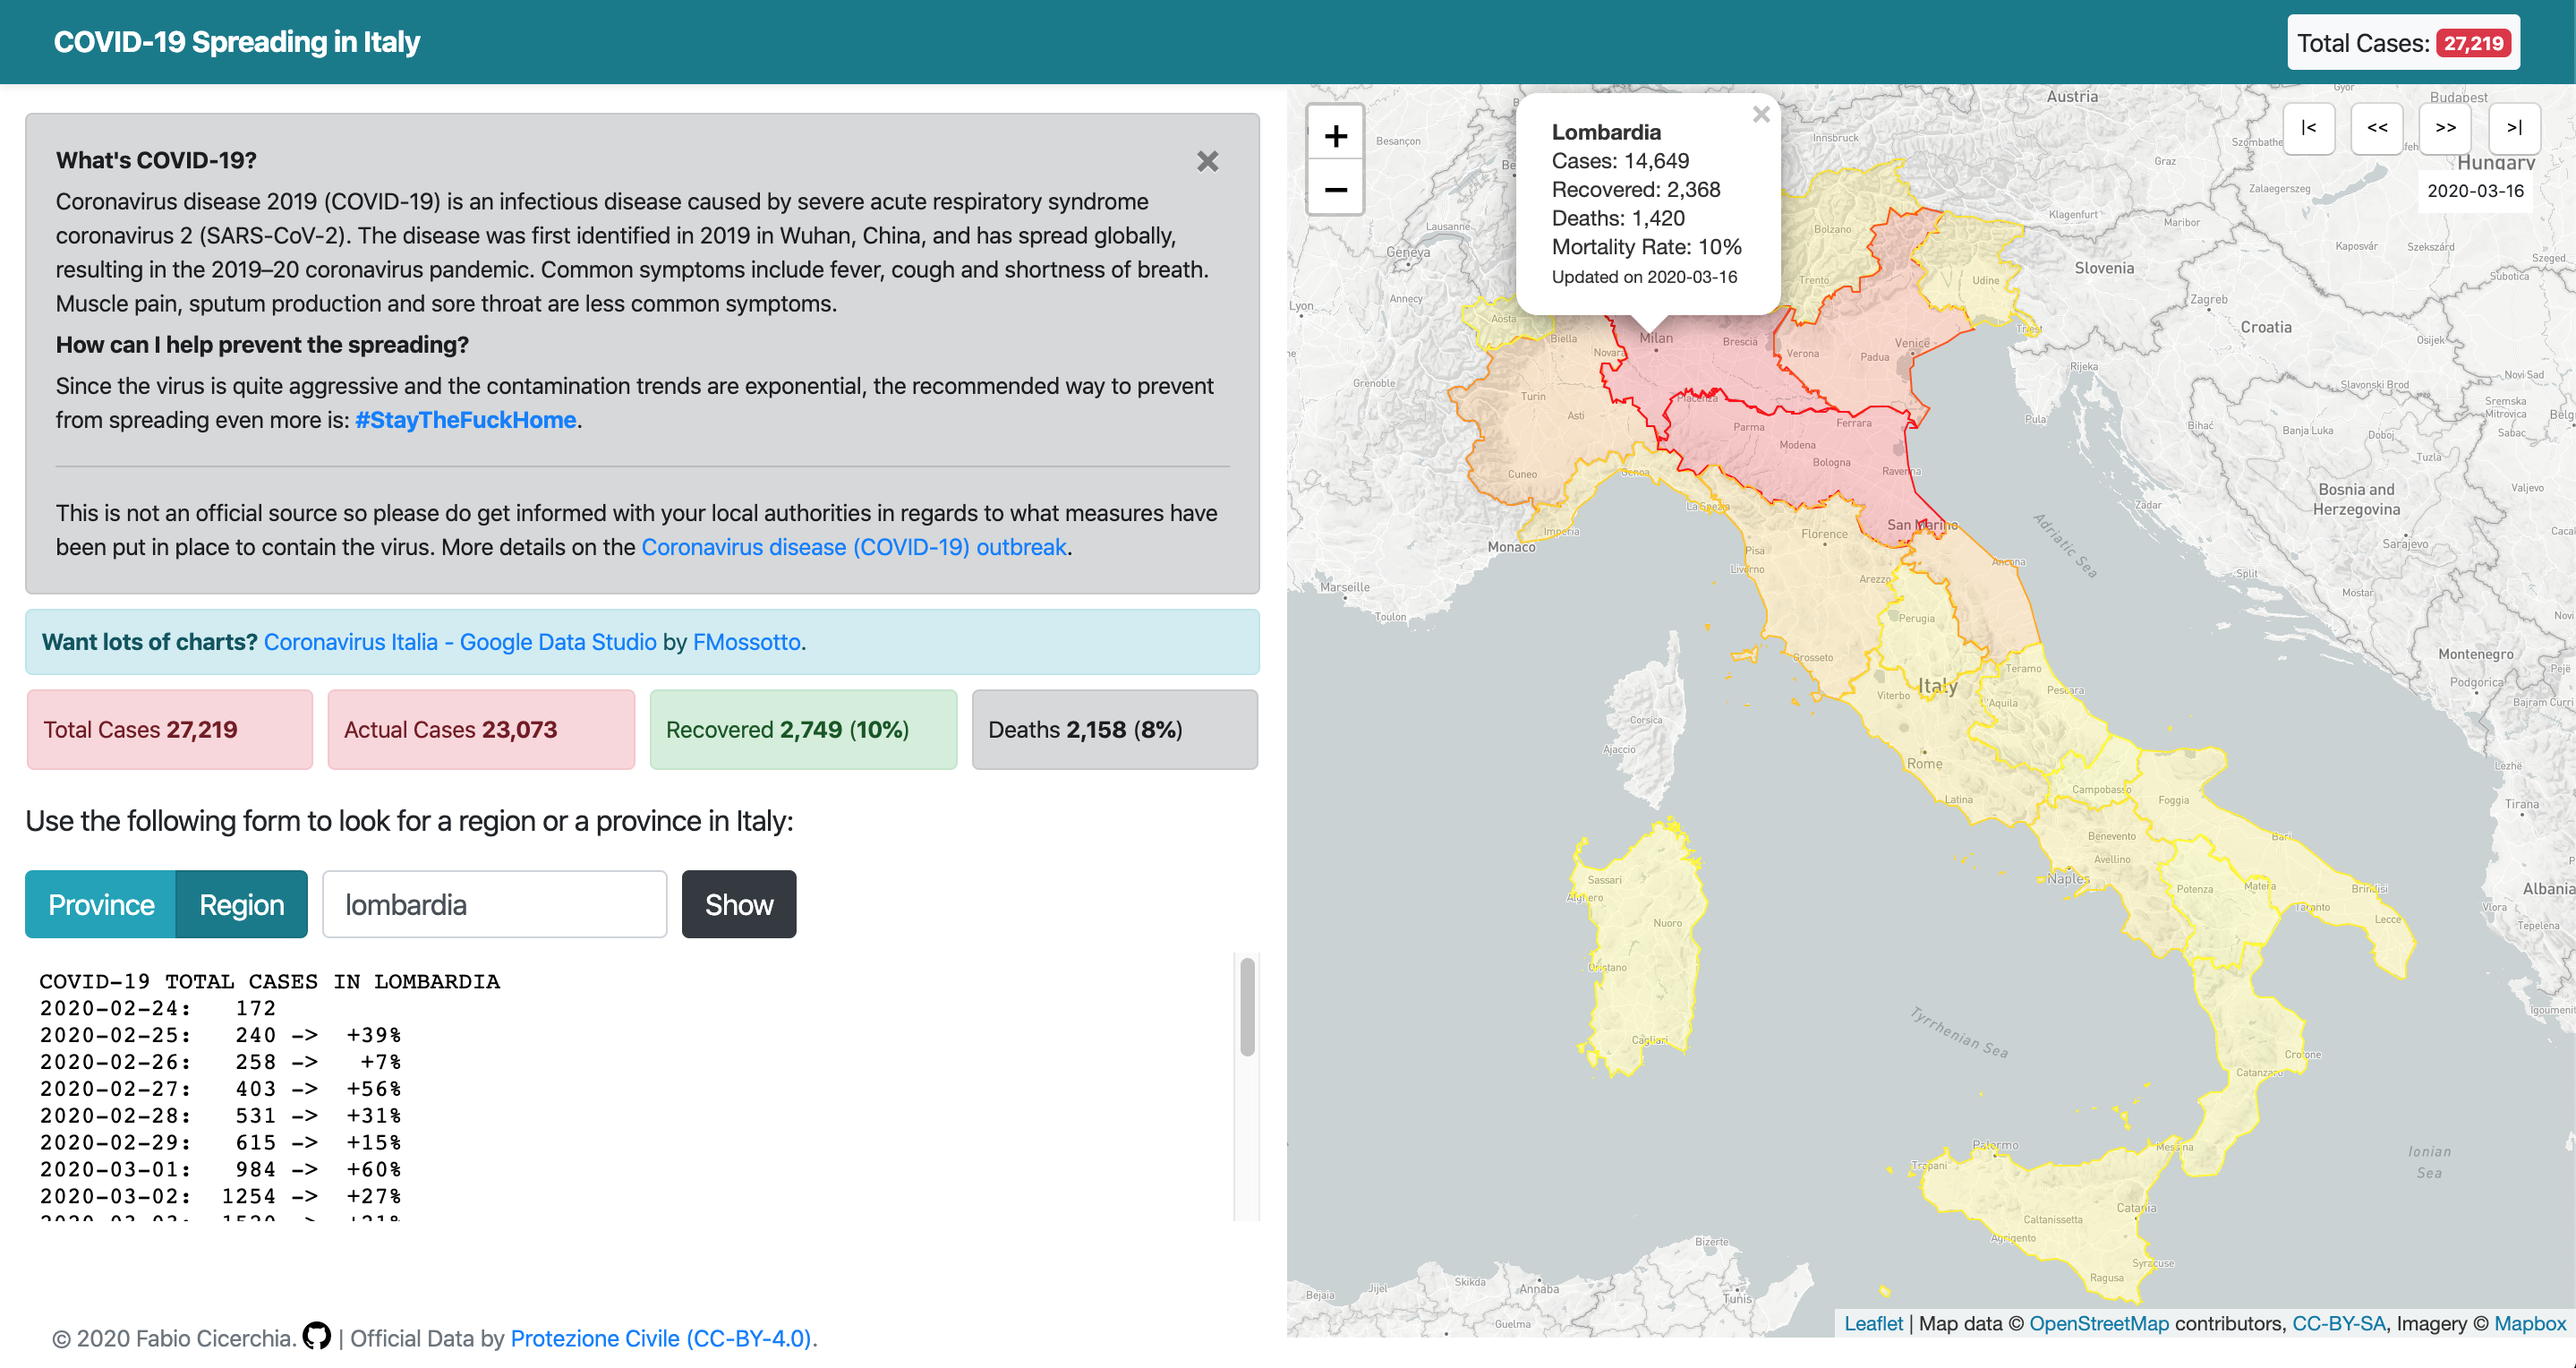The image size is (2576, 1368).
Task: Click the Total Cases 27,219 card
Action: pos(170,729)
